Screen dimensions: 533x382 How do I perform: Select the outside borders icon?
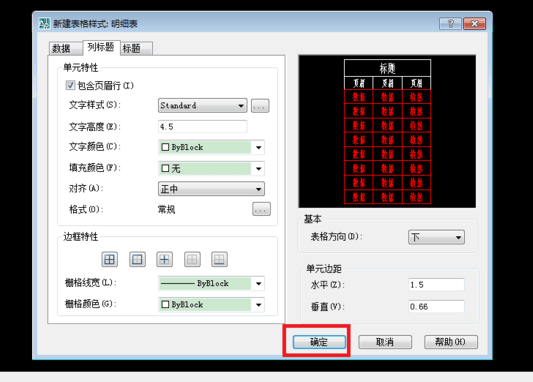click(x=137, y=260)
